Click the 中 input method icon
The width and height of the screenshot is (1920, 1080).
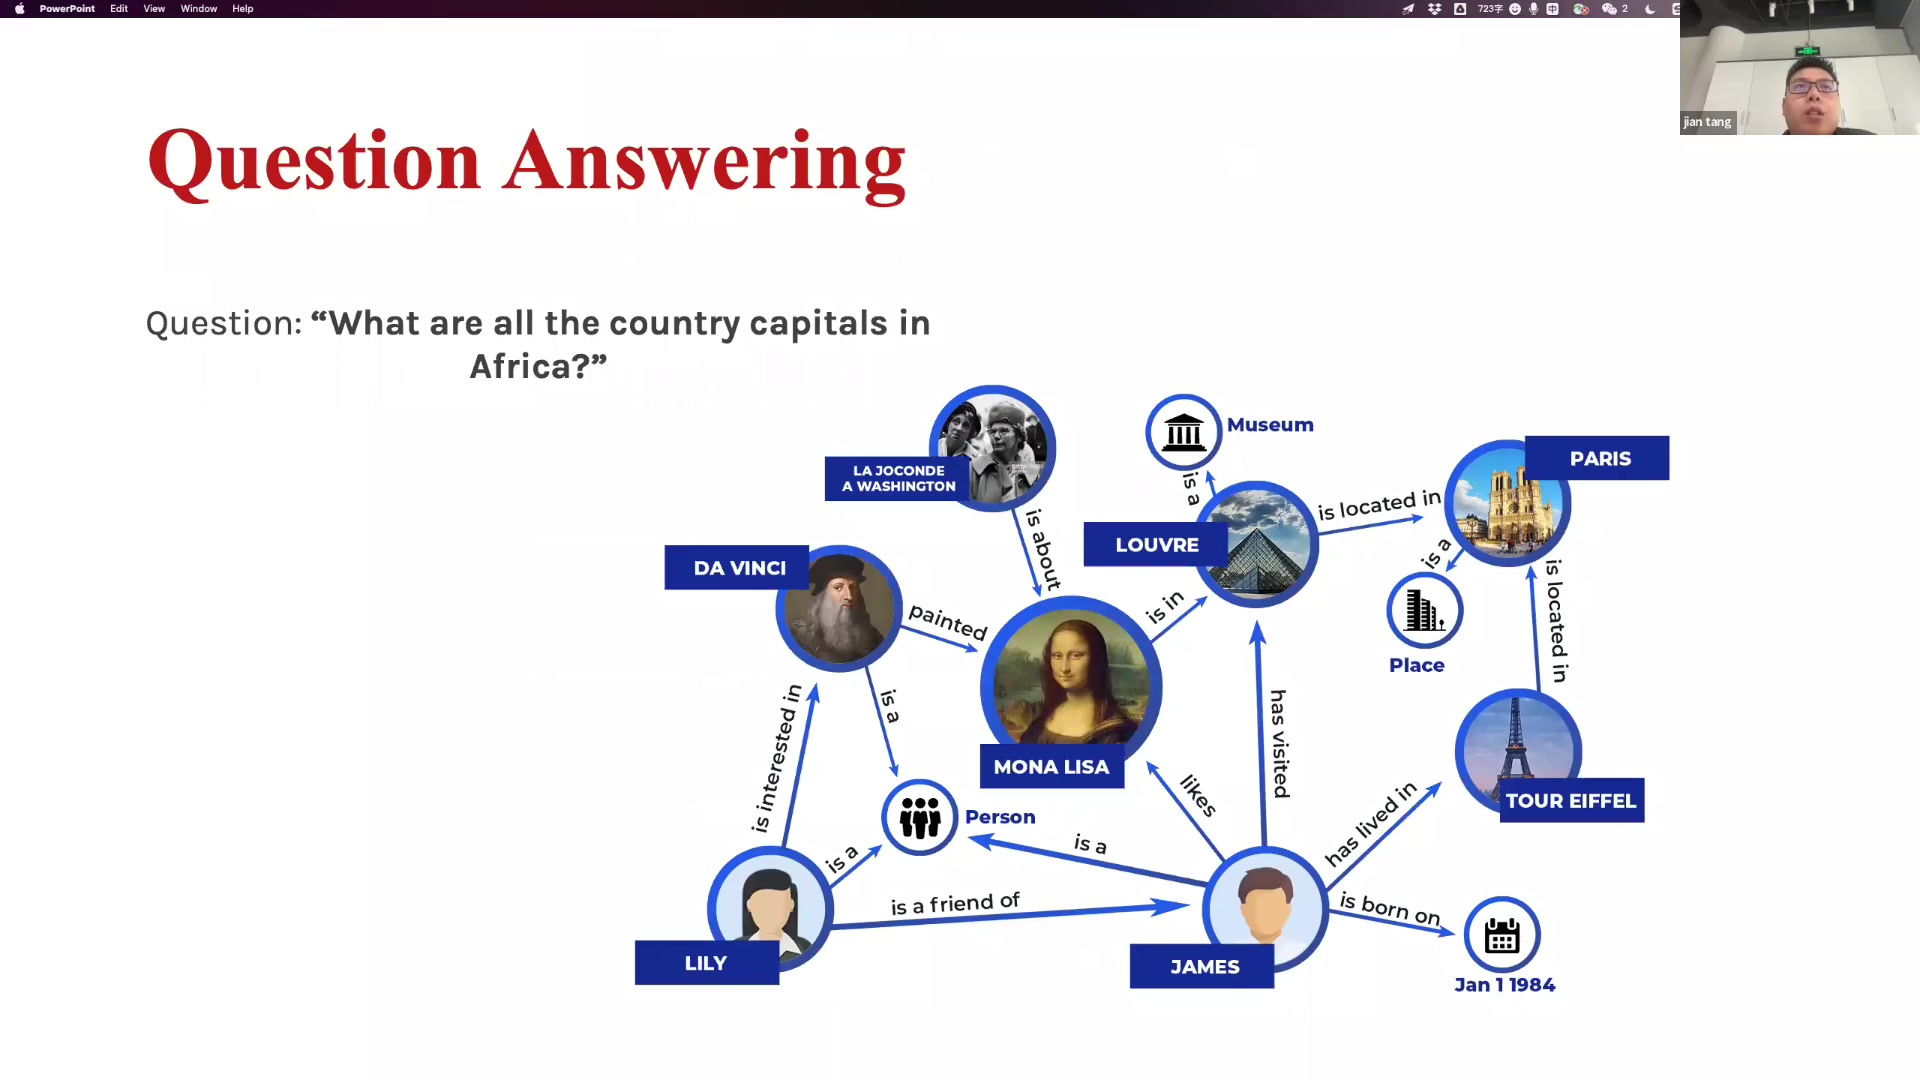[1553, 9]
